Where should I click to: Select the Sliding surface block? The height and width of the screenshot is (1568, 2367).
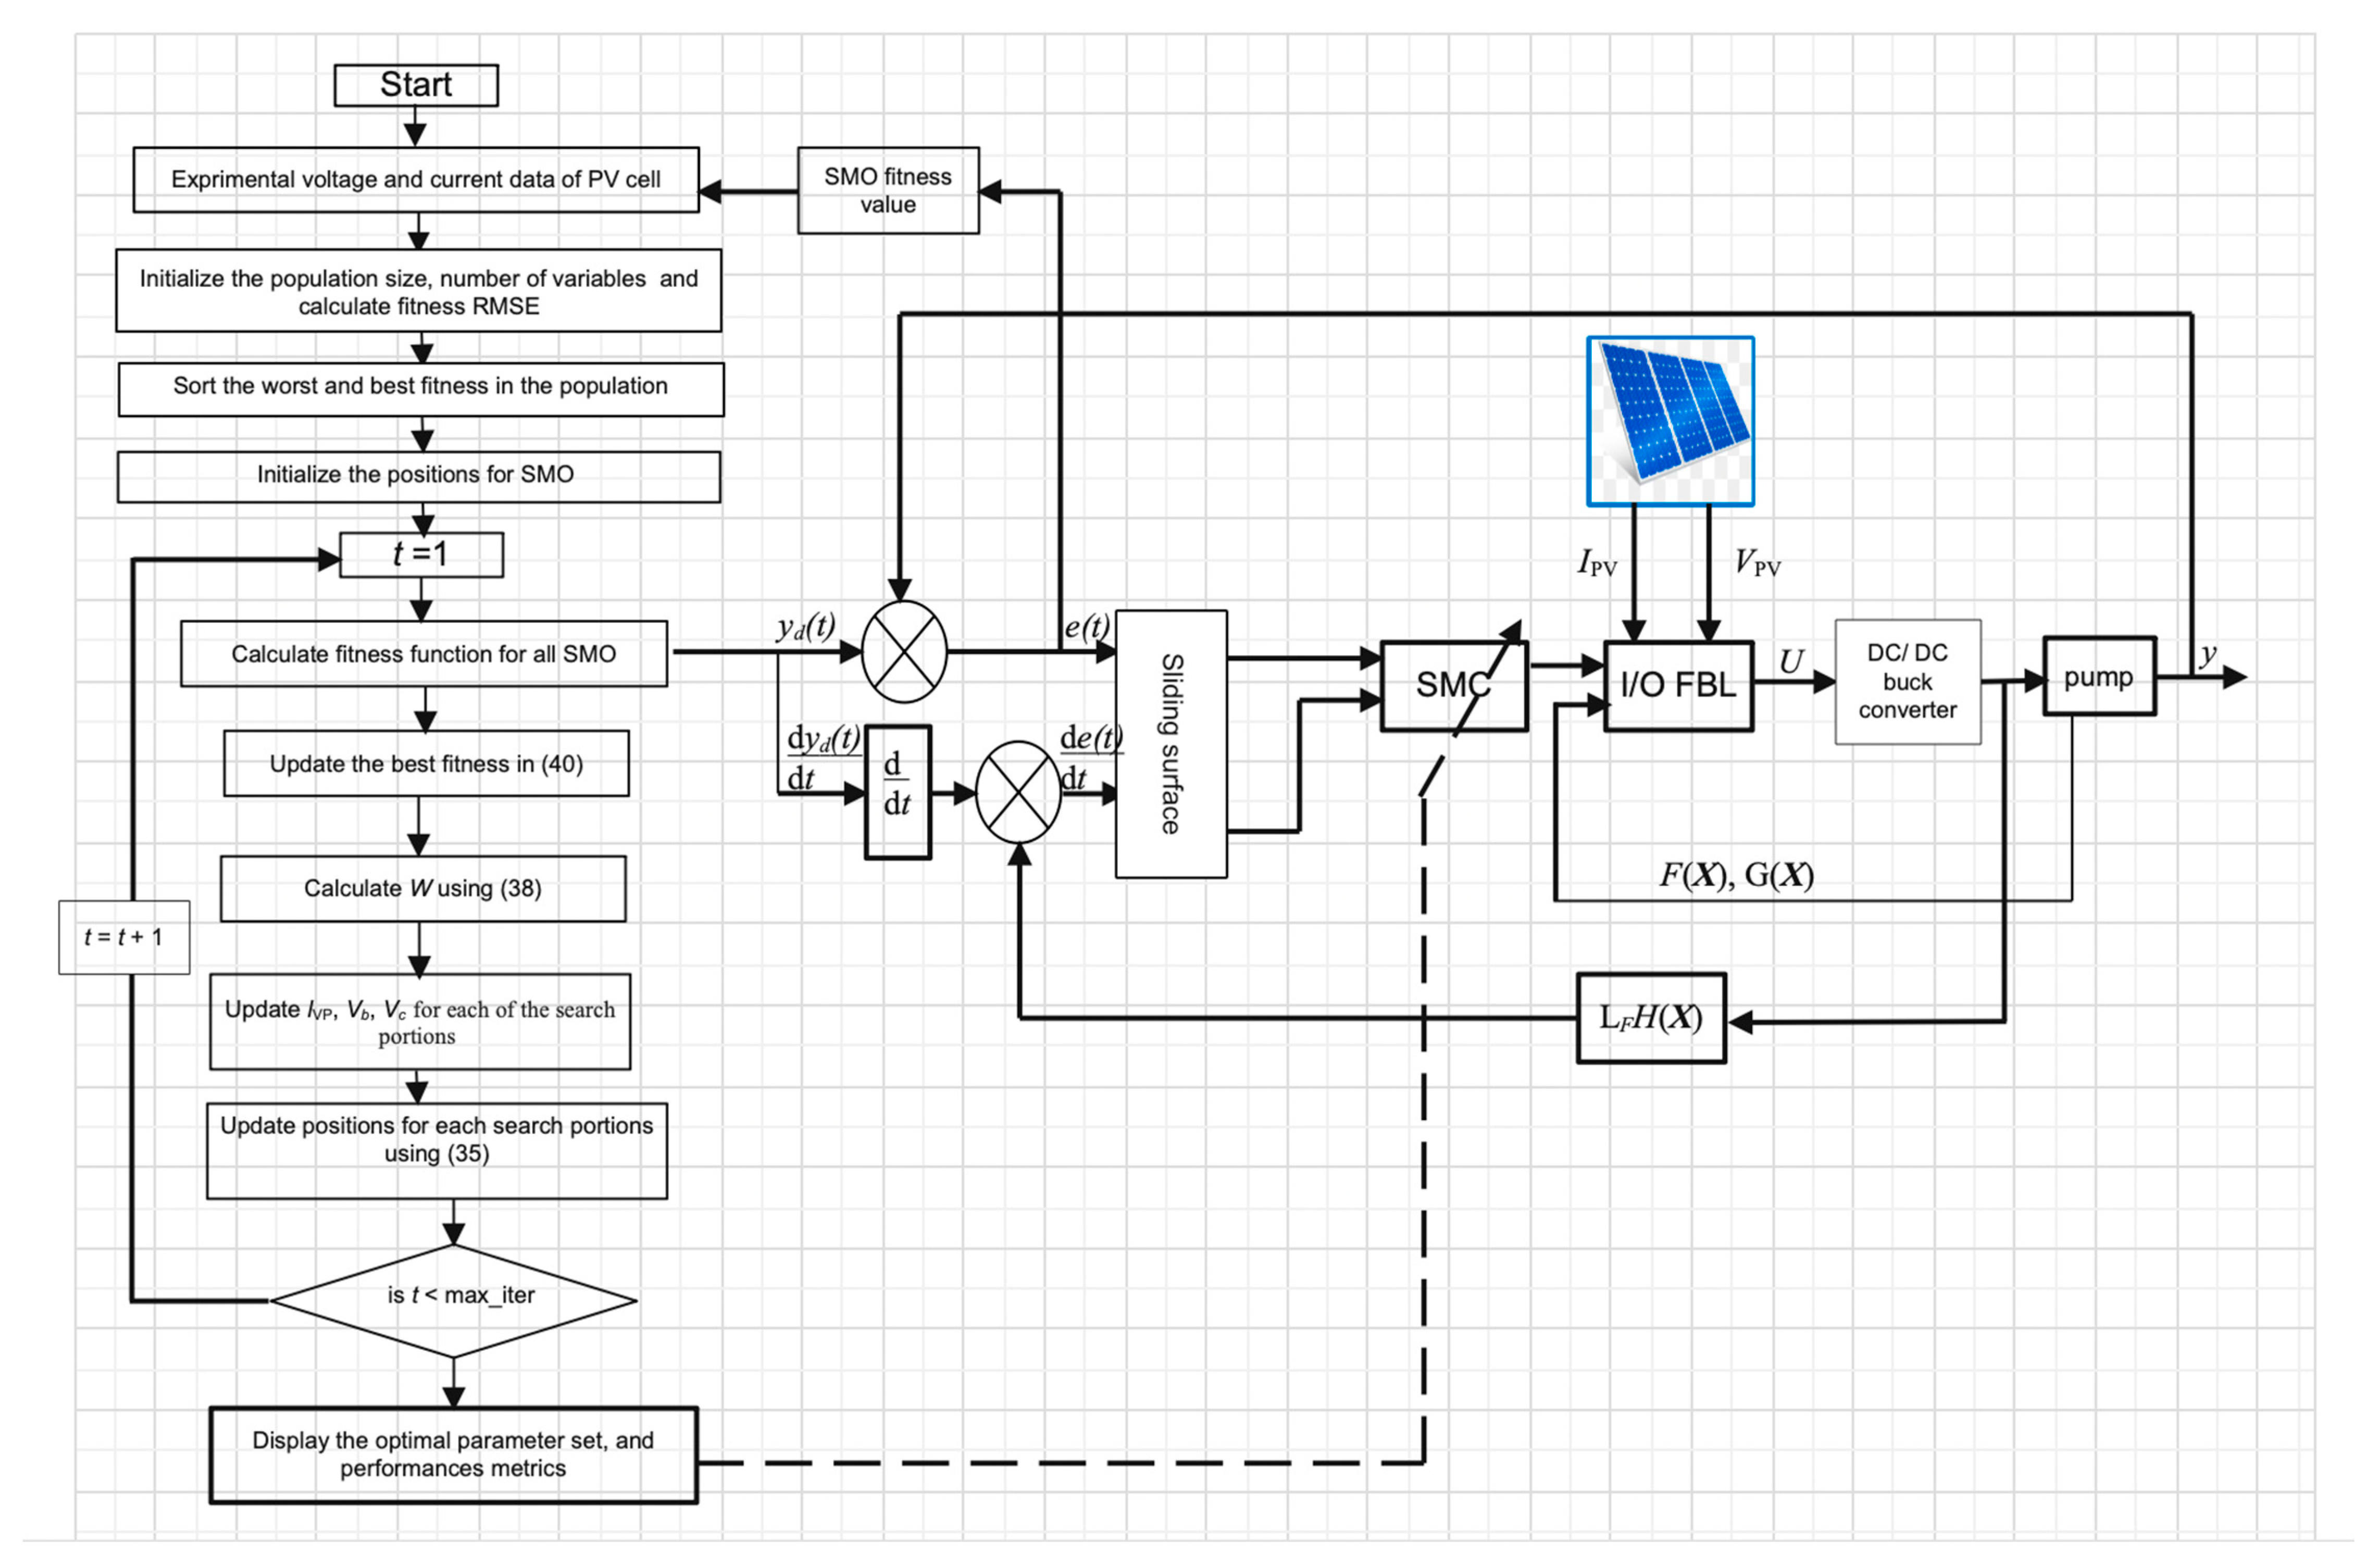point(1170,744)
